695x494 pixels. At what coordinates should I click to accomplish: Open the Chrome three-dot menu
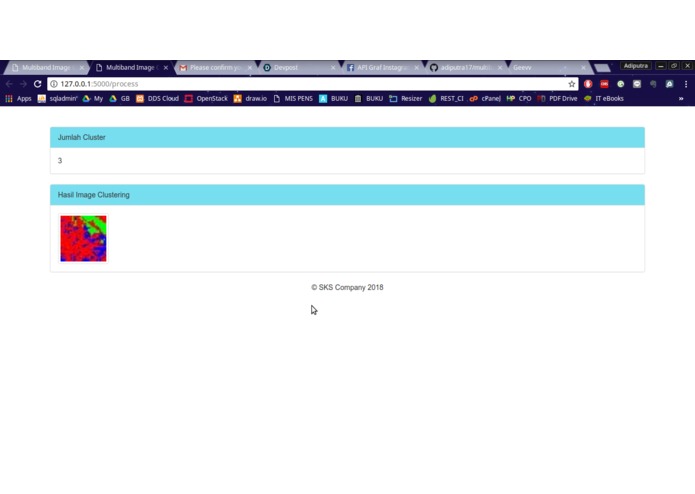(x=686, y=84)
